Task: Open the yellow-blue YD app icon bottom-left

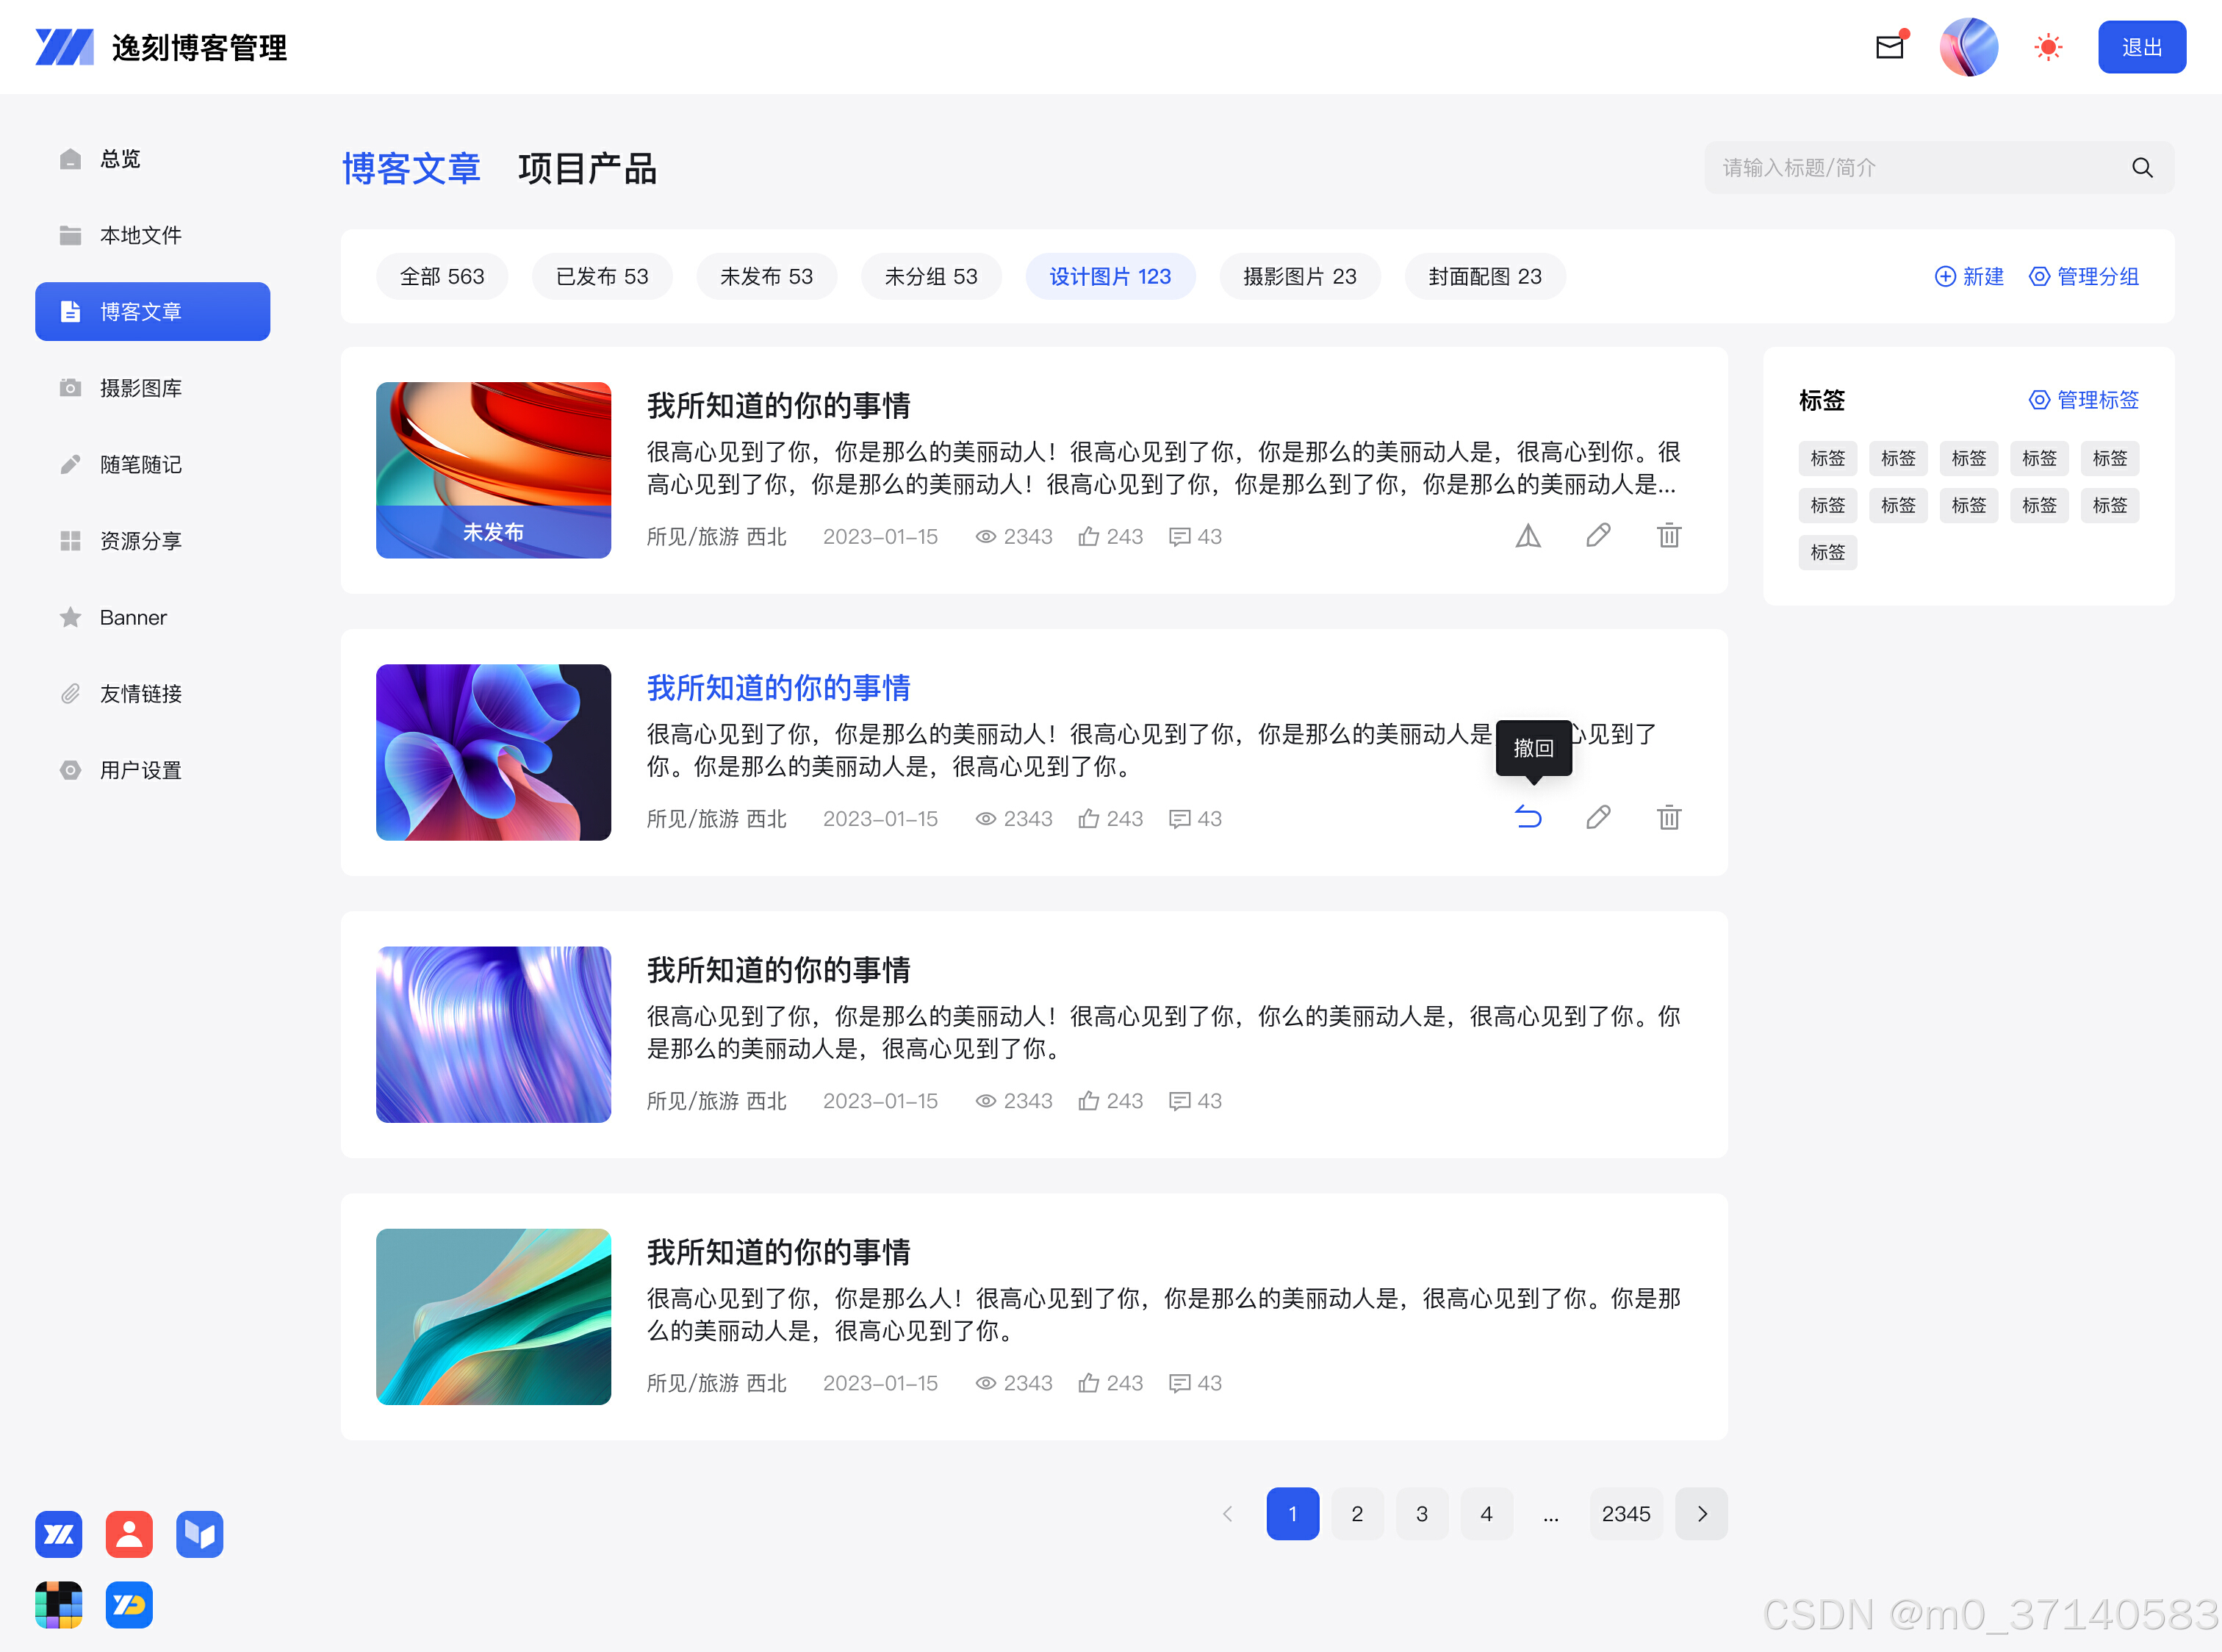Action: click(128, 1604)
